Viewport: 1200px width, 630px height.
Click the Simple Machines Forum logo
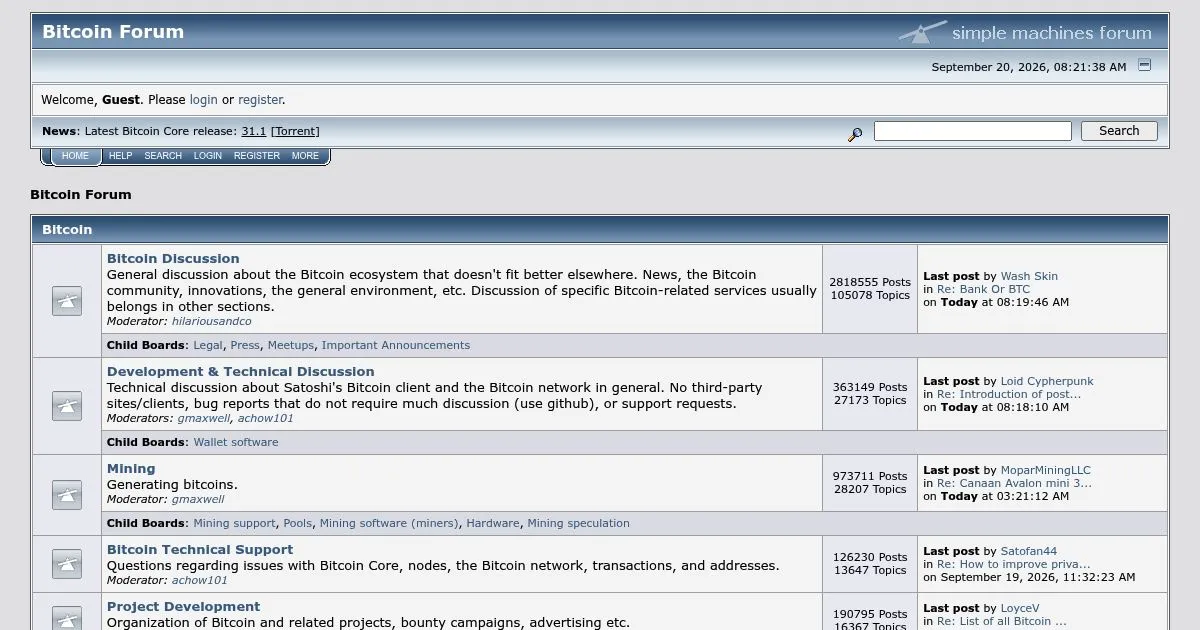1025,32
